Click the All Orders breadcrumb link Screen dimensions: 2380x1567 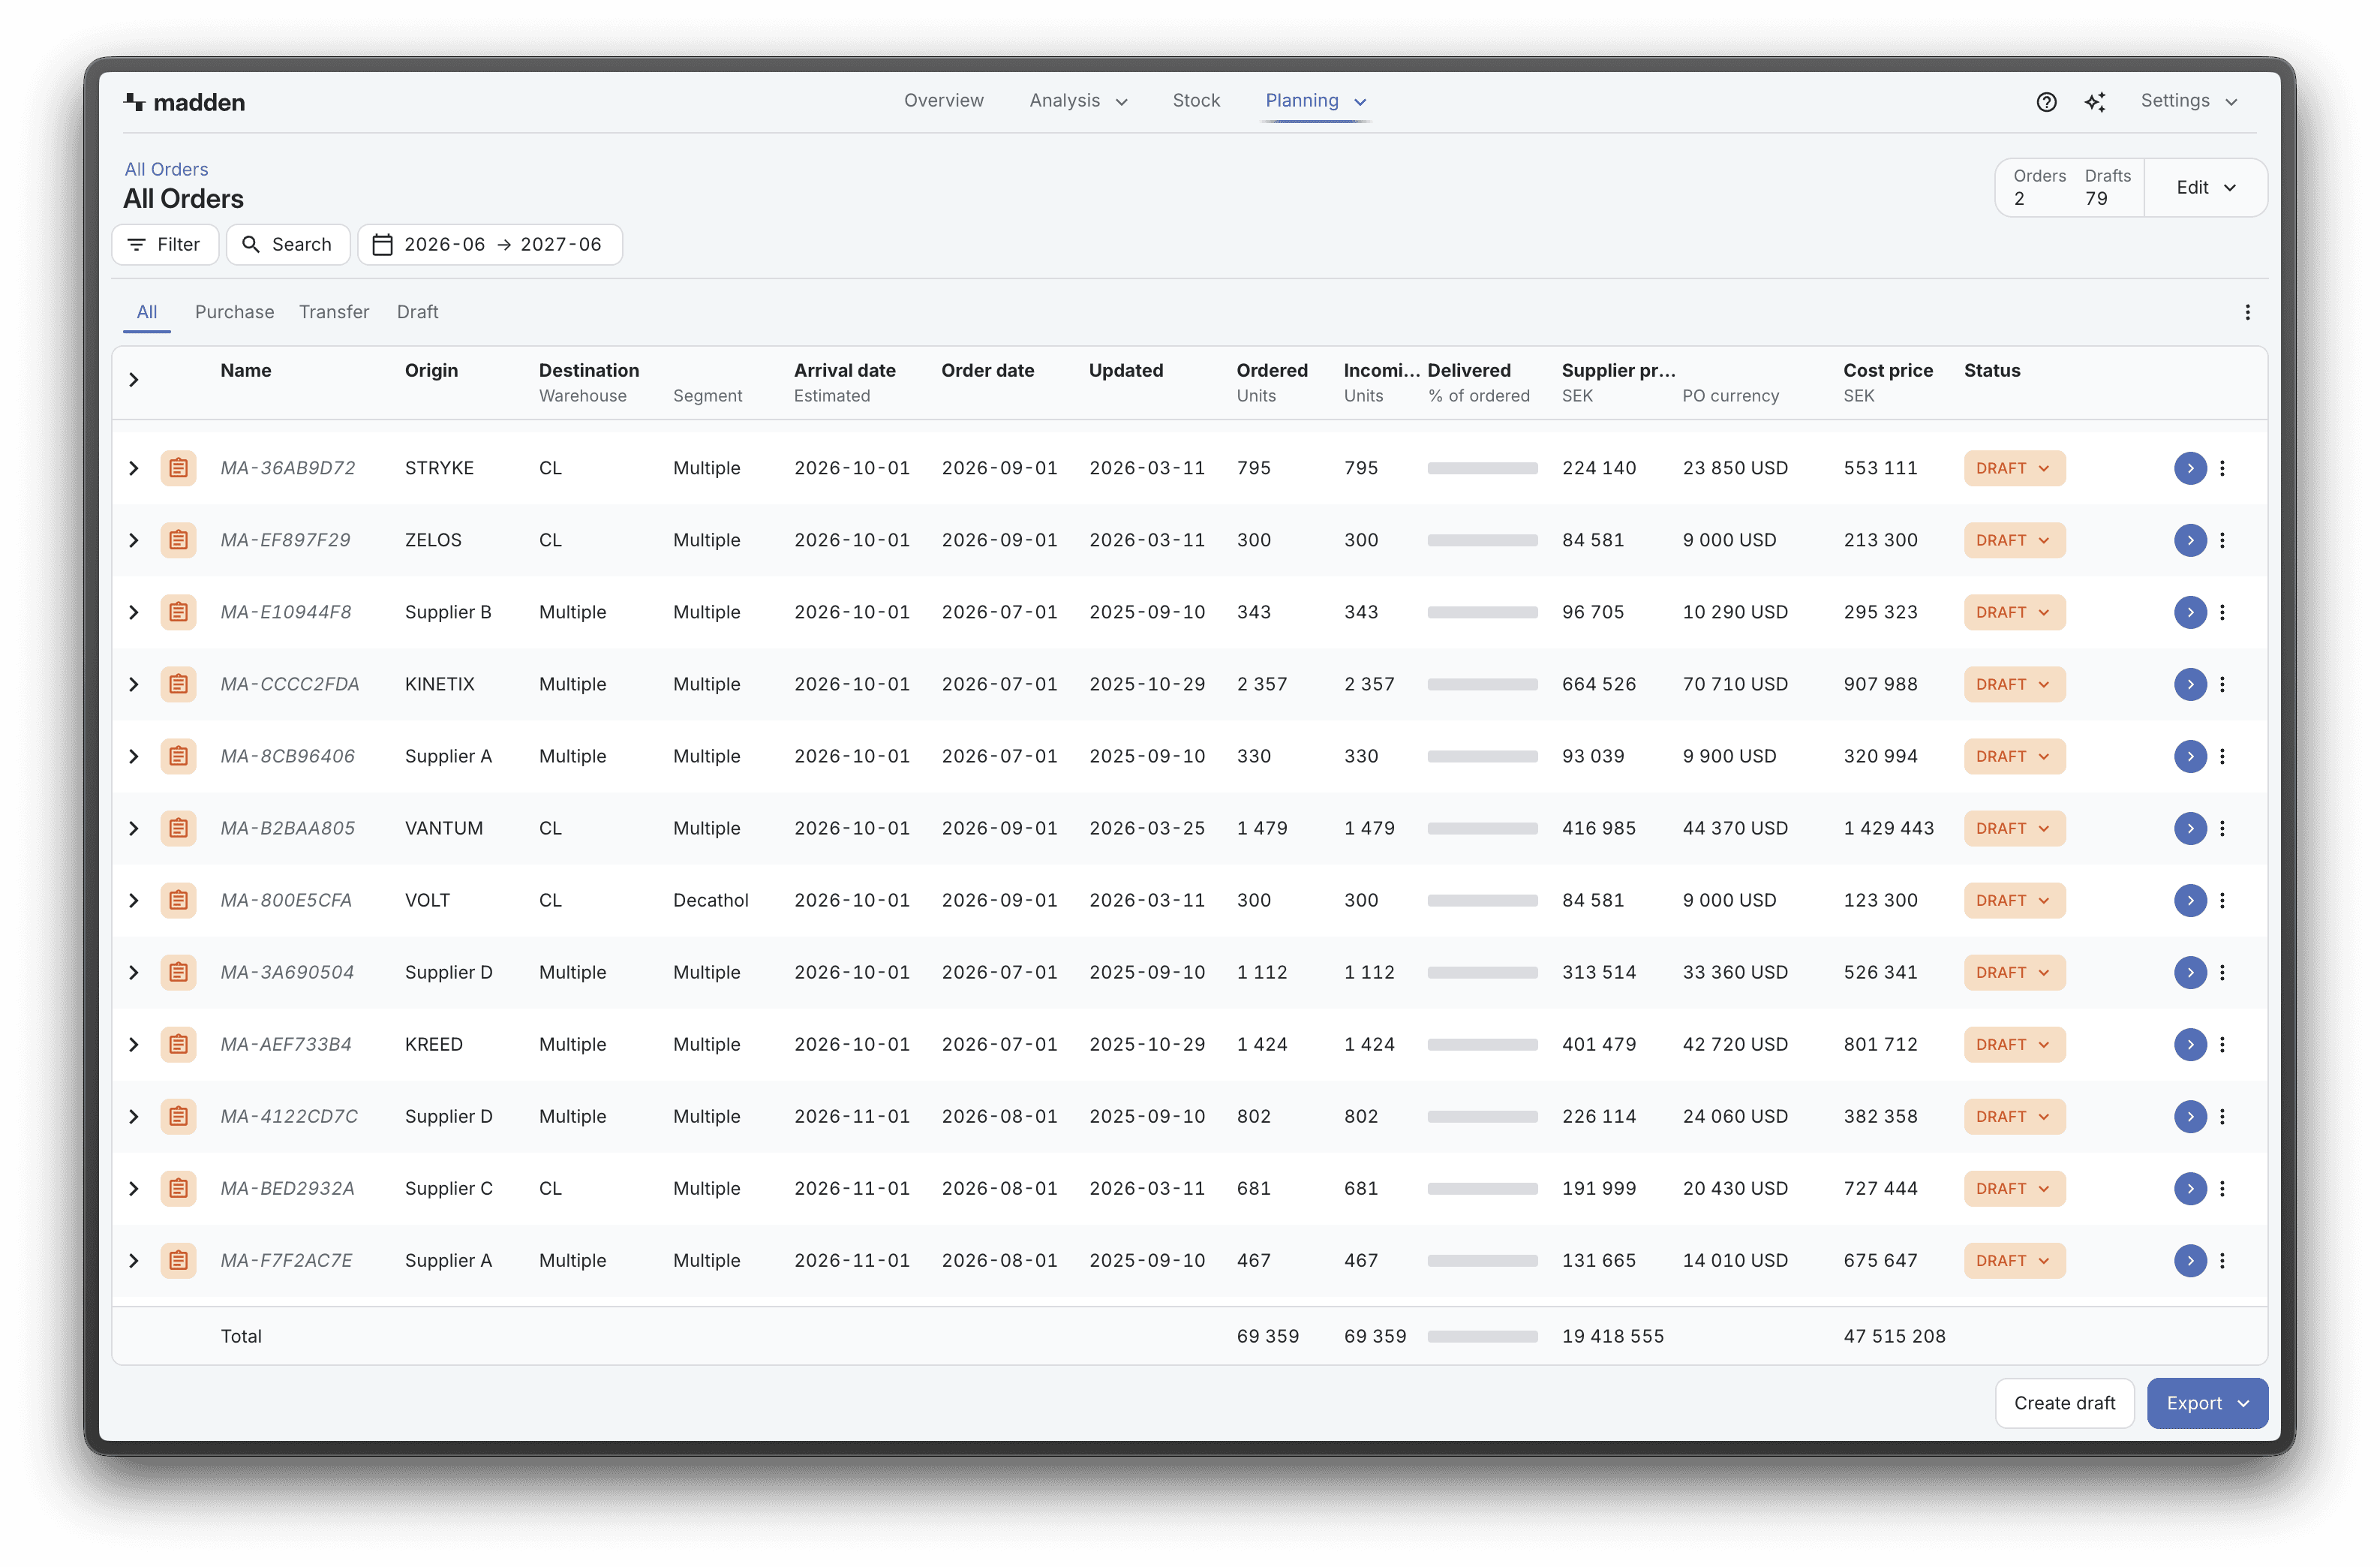(x=166, y=169)
